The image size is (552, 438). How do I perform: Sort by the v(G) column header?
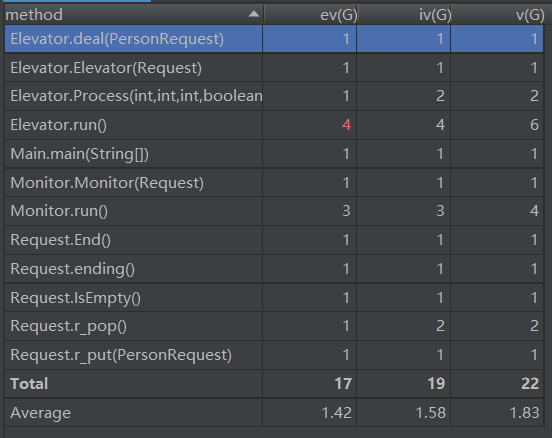[x=498, y=15]
